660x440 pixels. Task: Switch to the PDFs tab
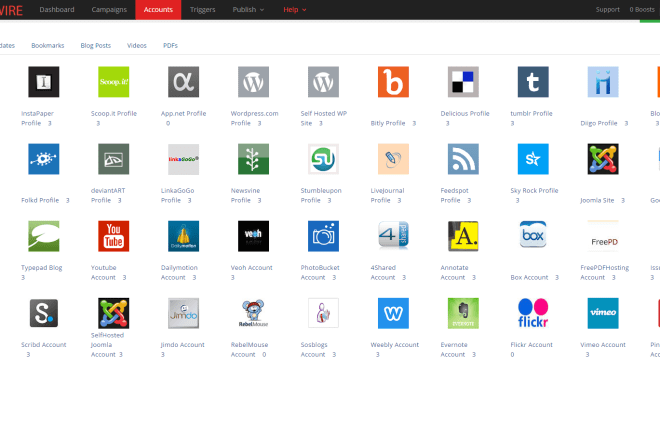coord(170,45)
